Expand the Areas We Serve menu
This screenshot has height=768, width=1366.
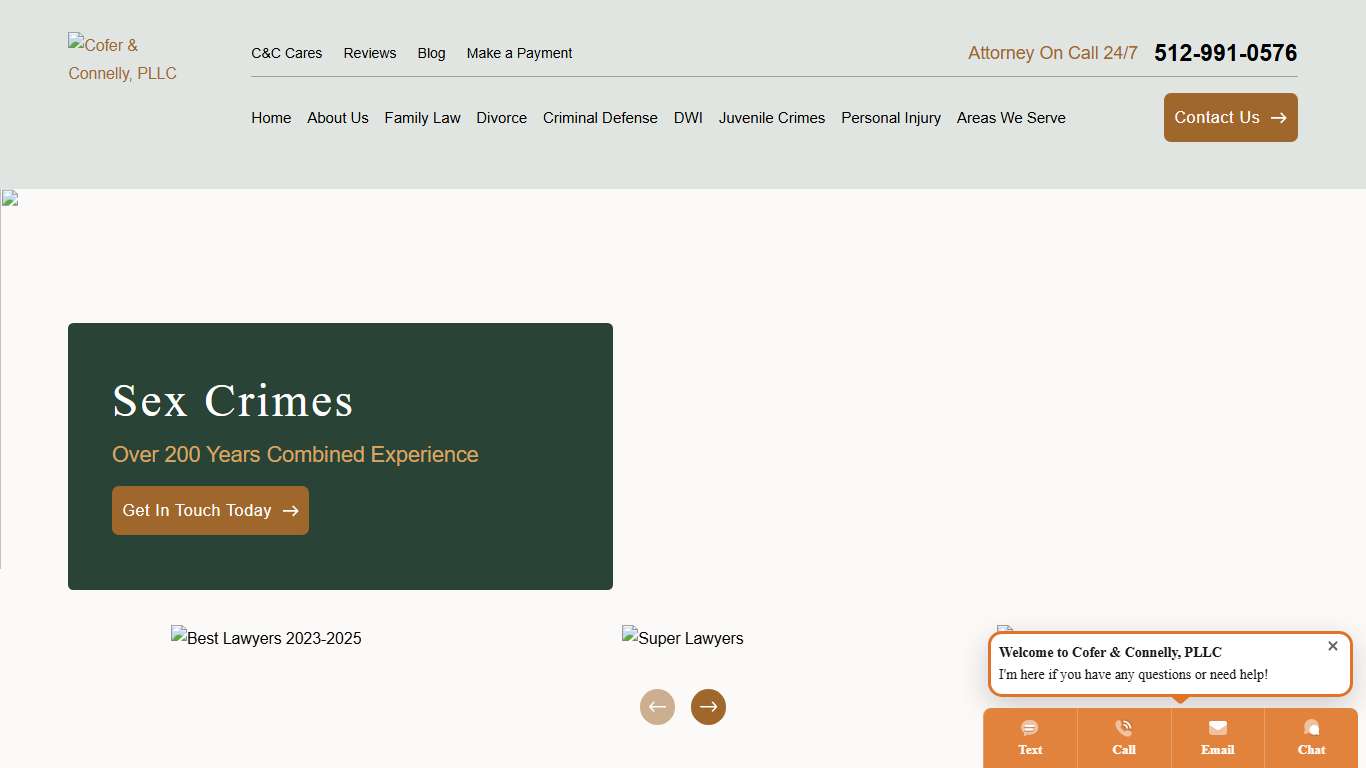click(x=1011, y=118)
